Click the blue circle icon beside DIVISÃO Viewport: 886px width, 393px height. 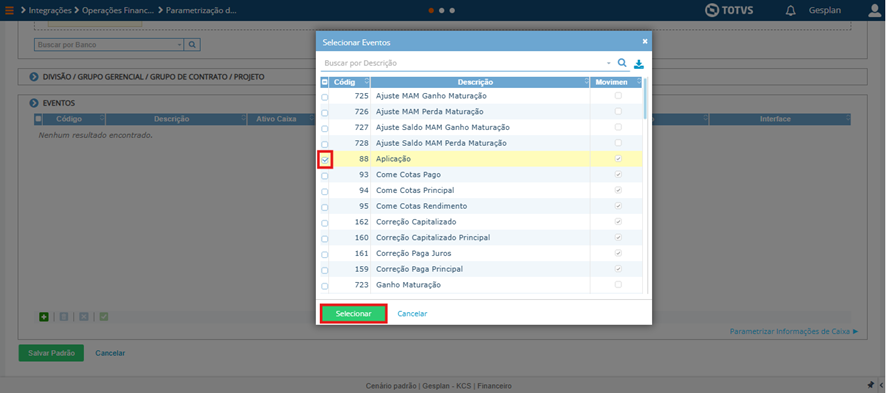click(x=34, y=77)
